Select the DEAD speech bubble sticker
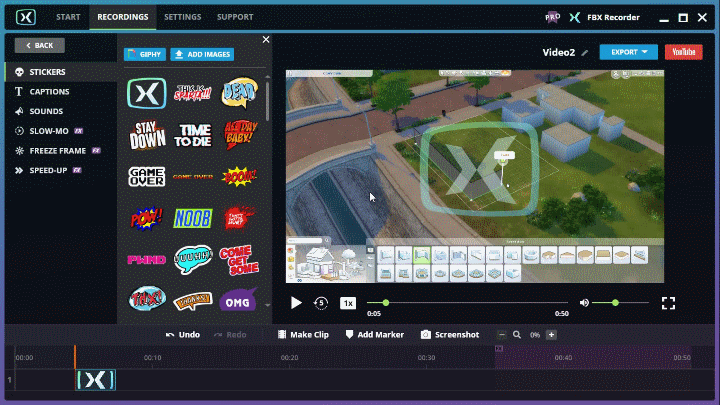 [239, 93]
